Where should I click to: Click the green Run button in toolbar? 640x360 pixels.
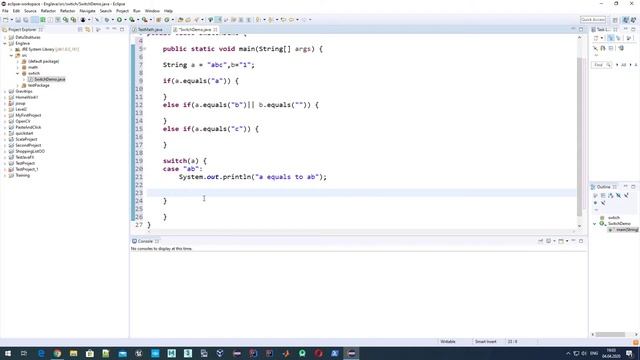[119, 20]
